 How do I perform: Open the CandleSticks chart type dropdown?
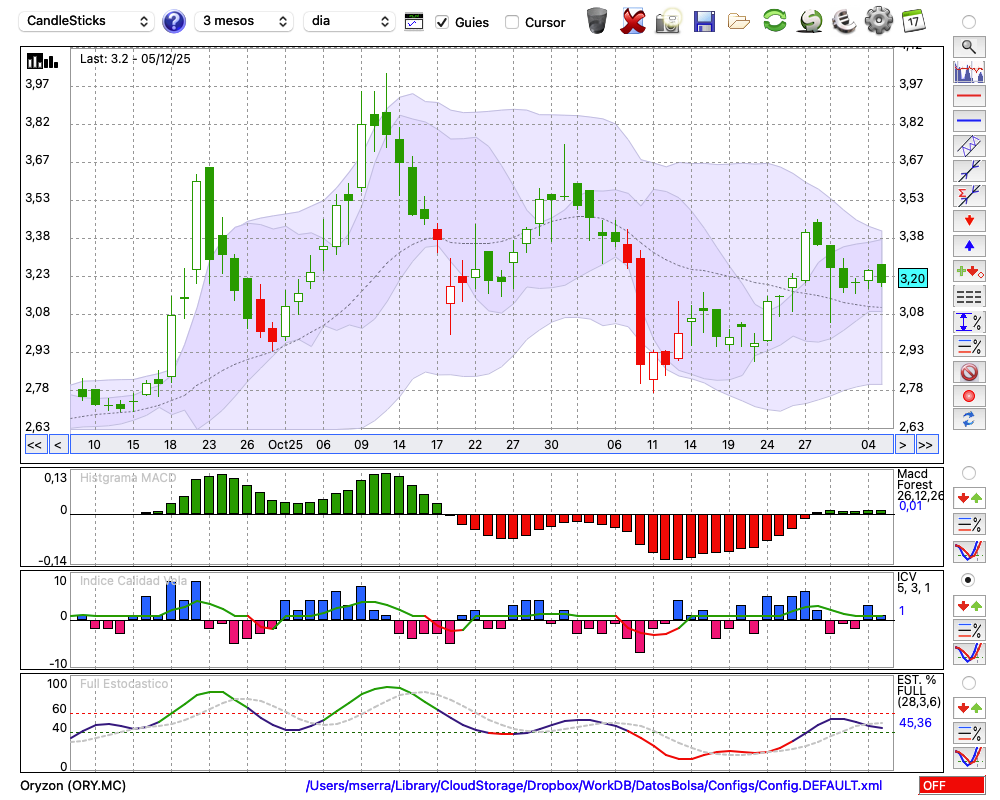click(87, 21)
